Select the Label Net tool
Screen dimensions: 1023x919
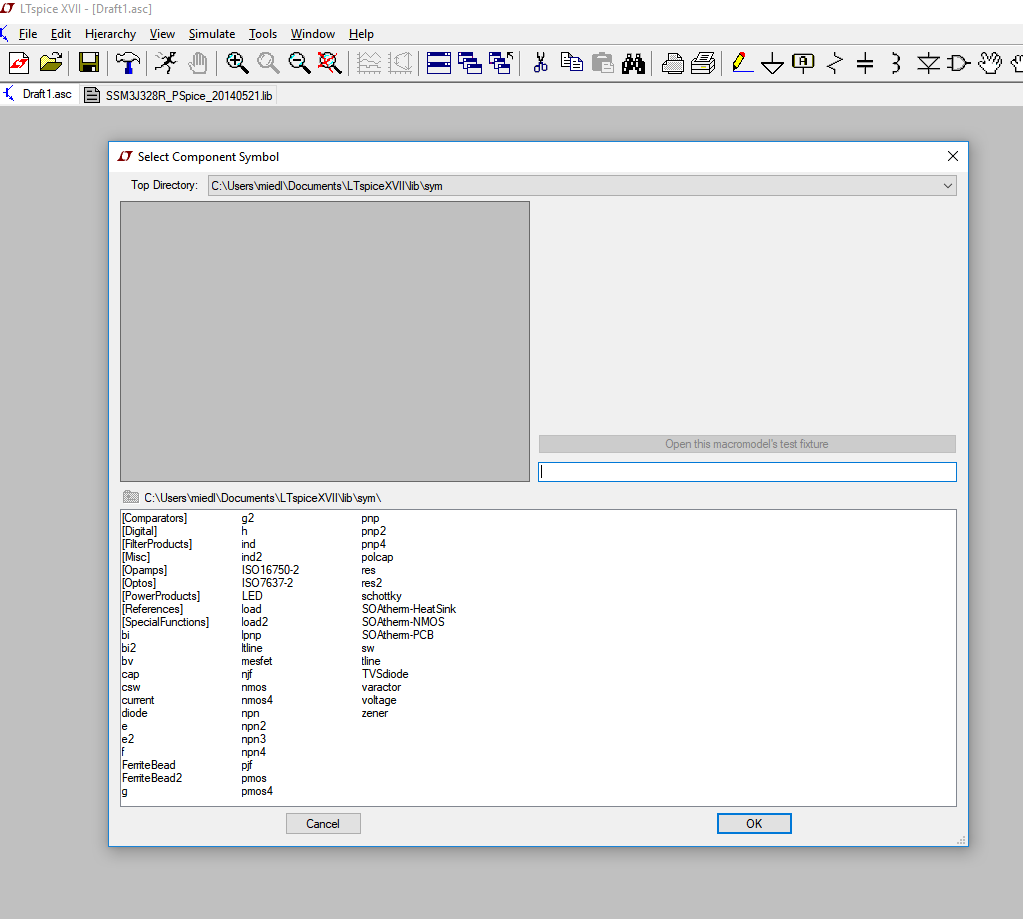[803, 63]
